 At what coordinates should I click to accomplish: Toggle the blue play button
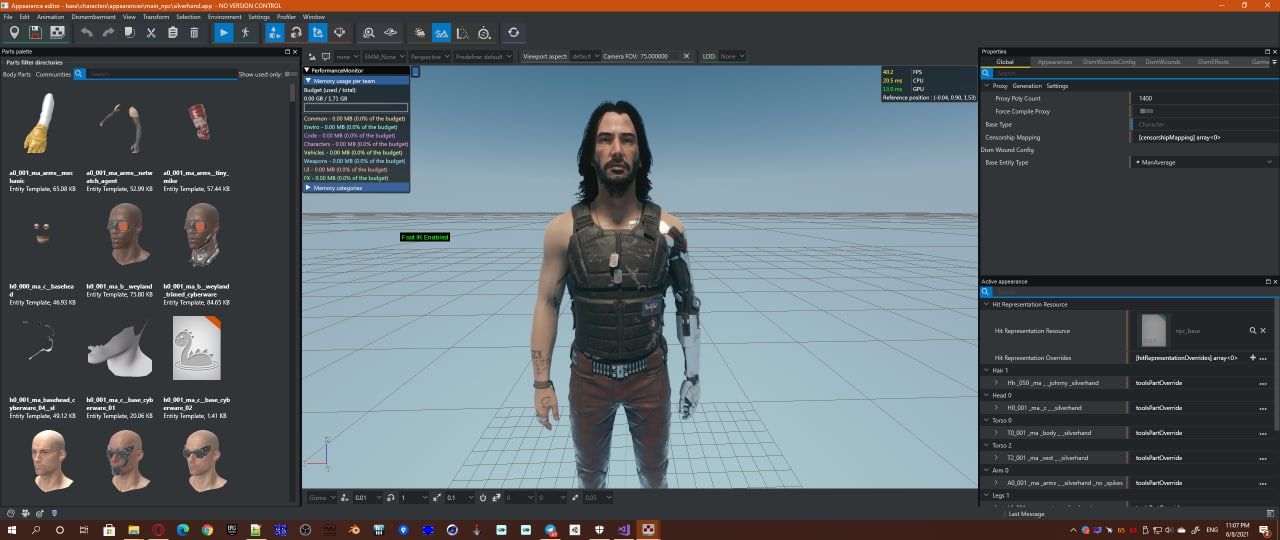click(x=224, y=33)
